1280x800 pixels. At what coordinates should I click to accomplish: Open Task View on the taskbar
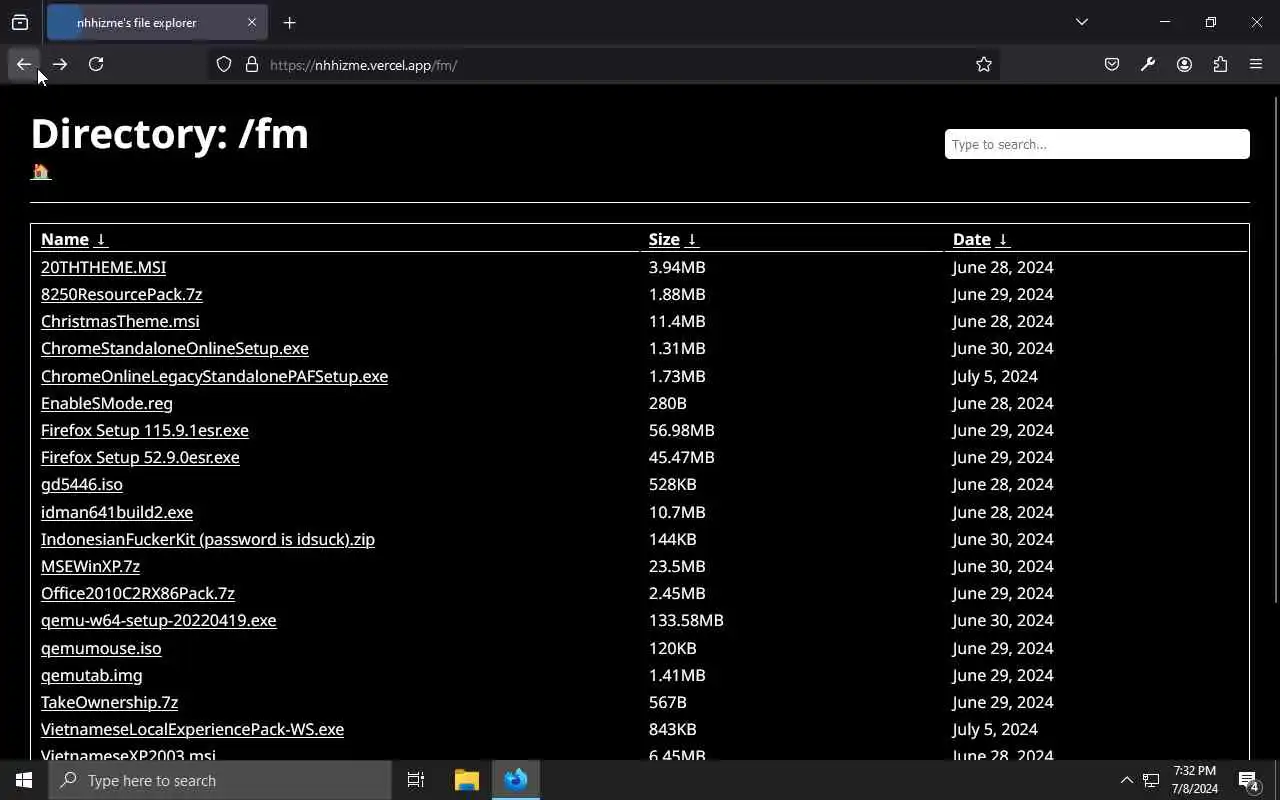pyautogui.click(x=416, y=780)
